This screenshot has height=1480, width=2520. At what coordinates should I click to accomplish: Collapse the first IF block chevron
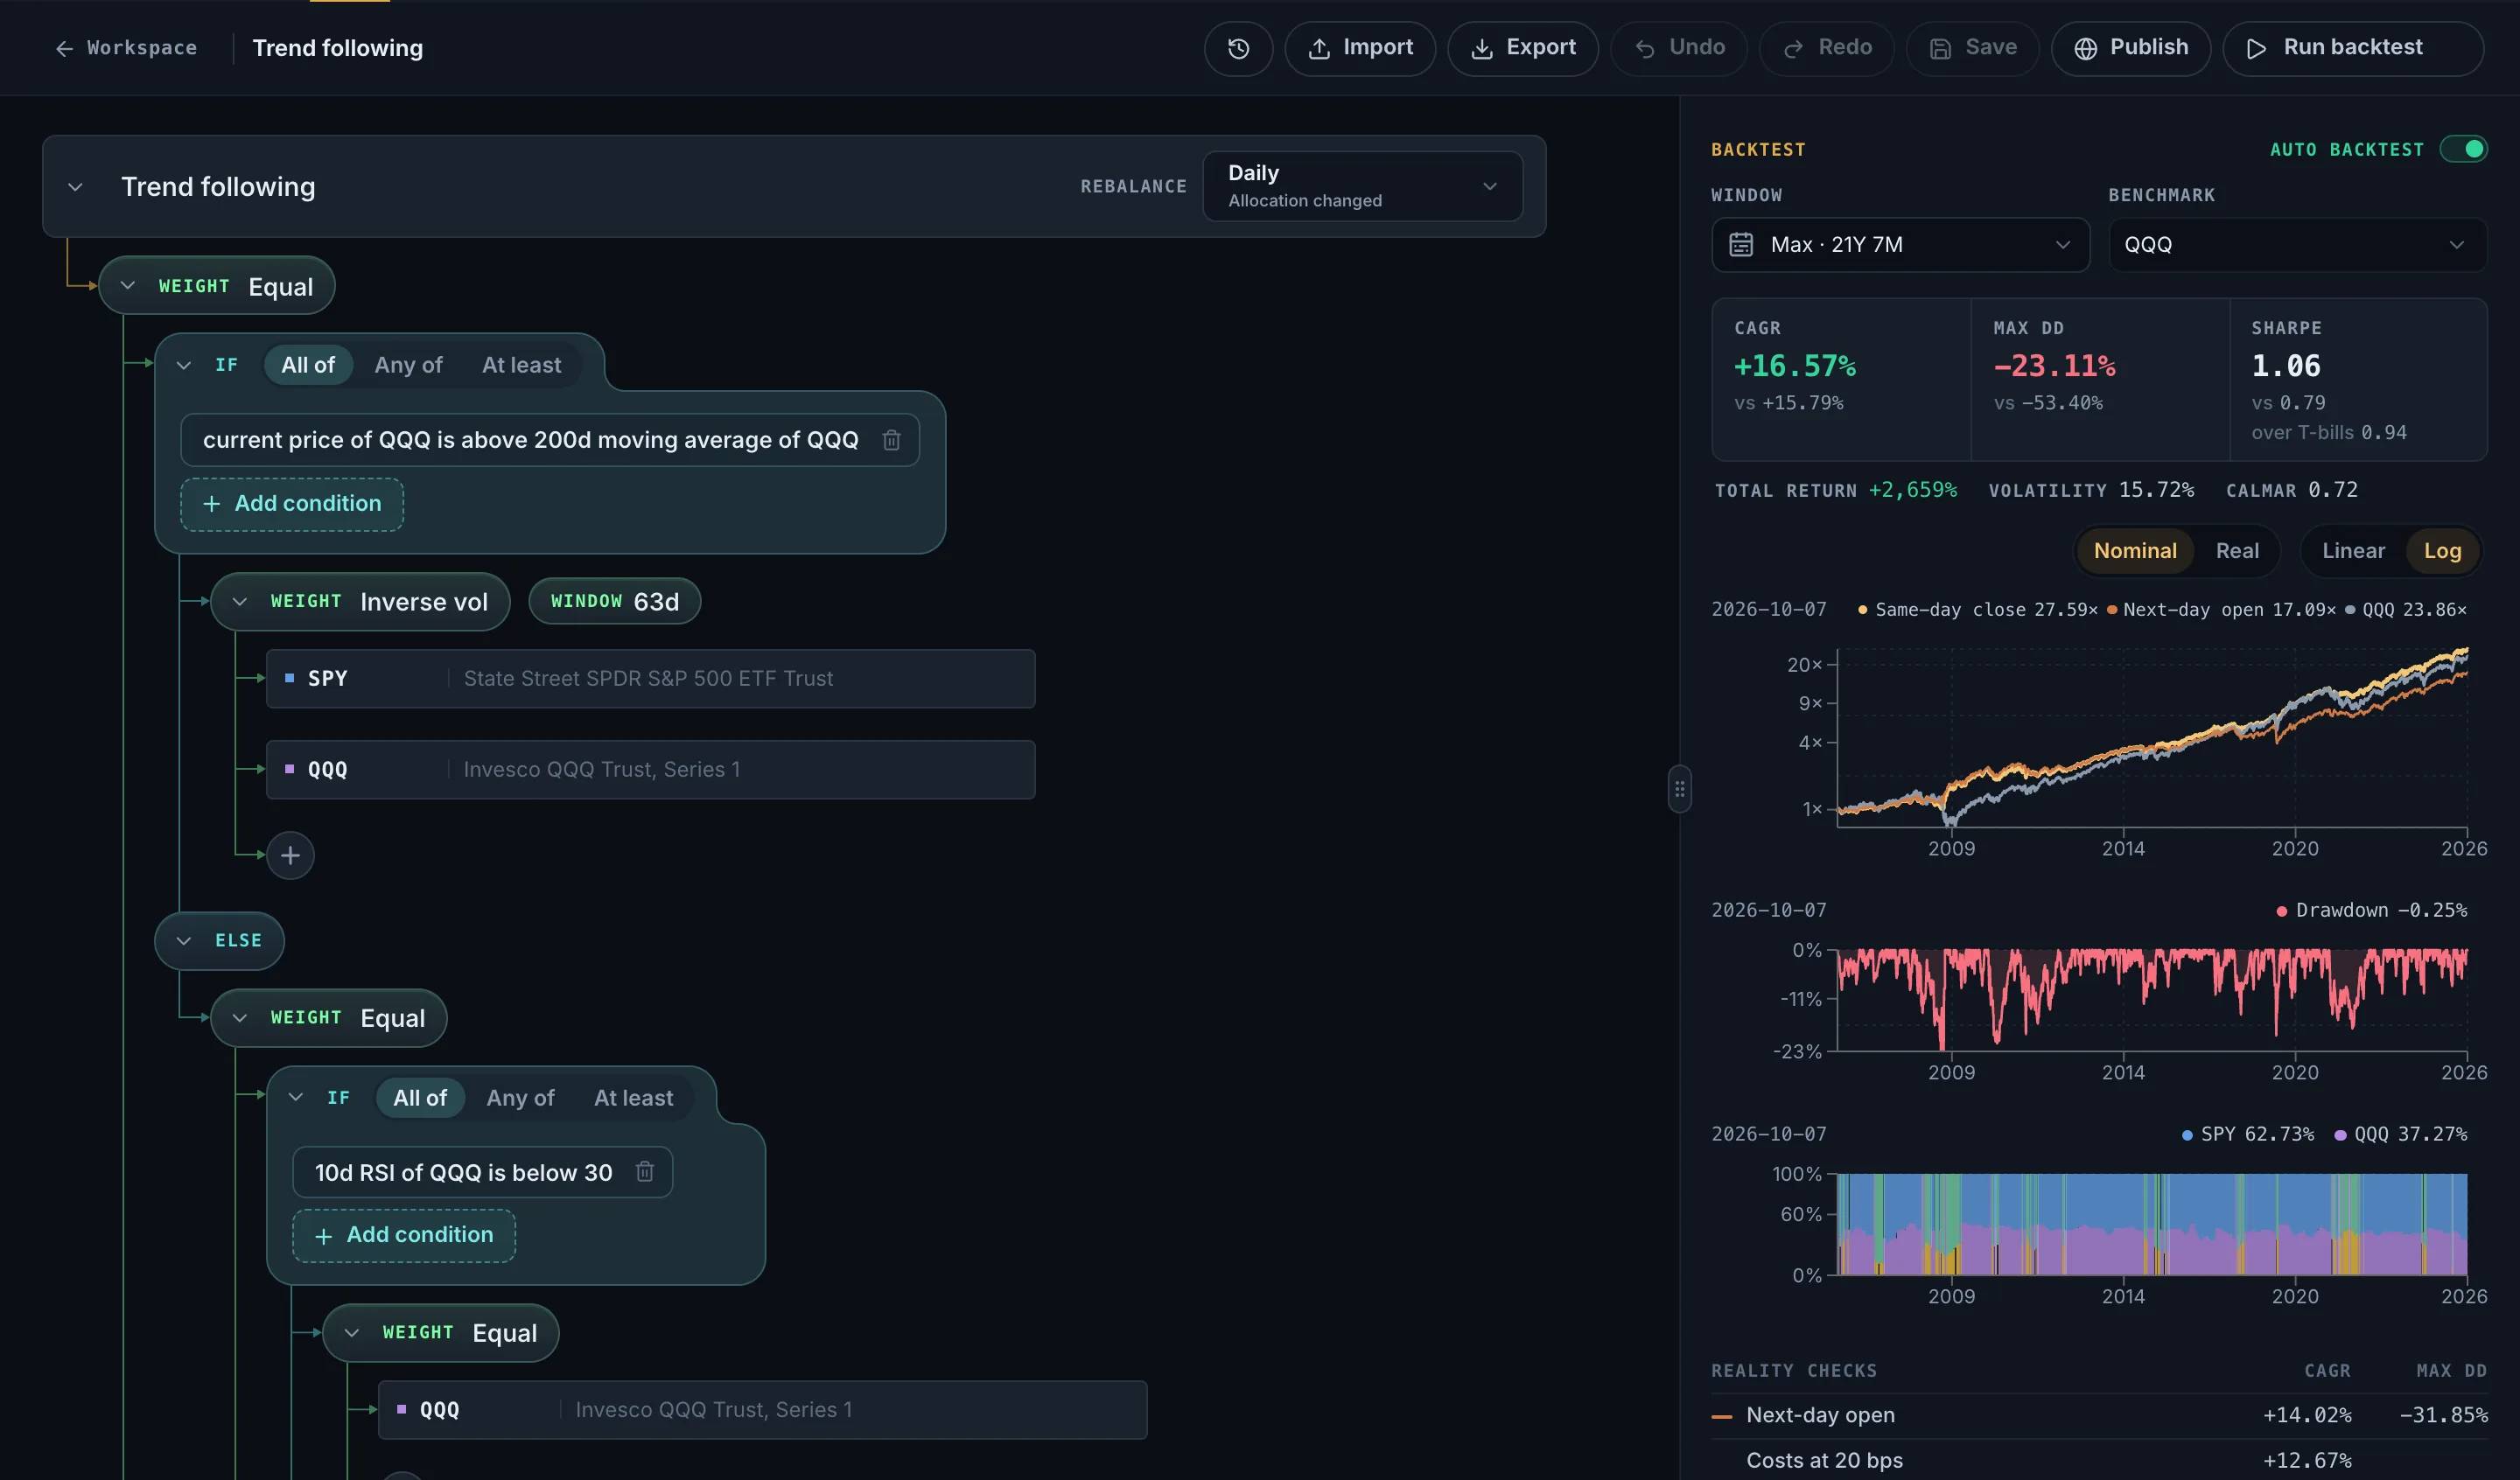(183, 365)
